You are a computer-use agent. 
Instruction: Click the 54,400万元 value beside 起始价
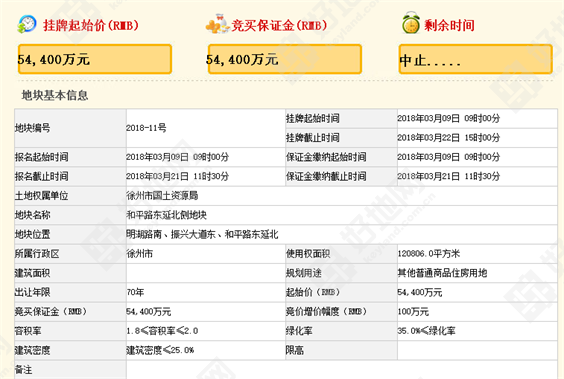pyautogui.click(x=420, y=293)
